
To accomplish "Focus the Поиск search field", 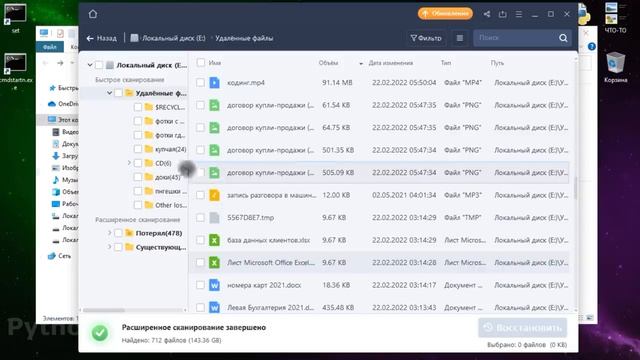I will 515,38.
